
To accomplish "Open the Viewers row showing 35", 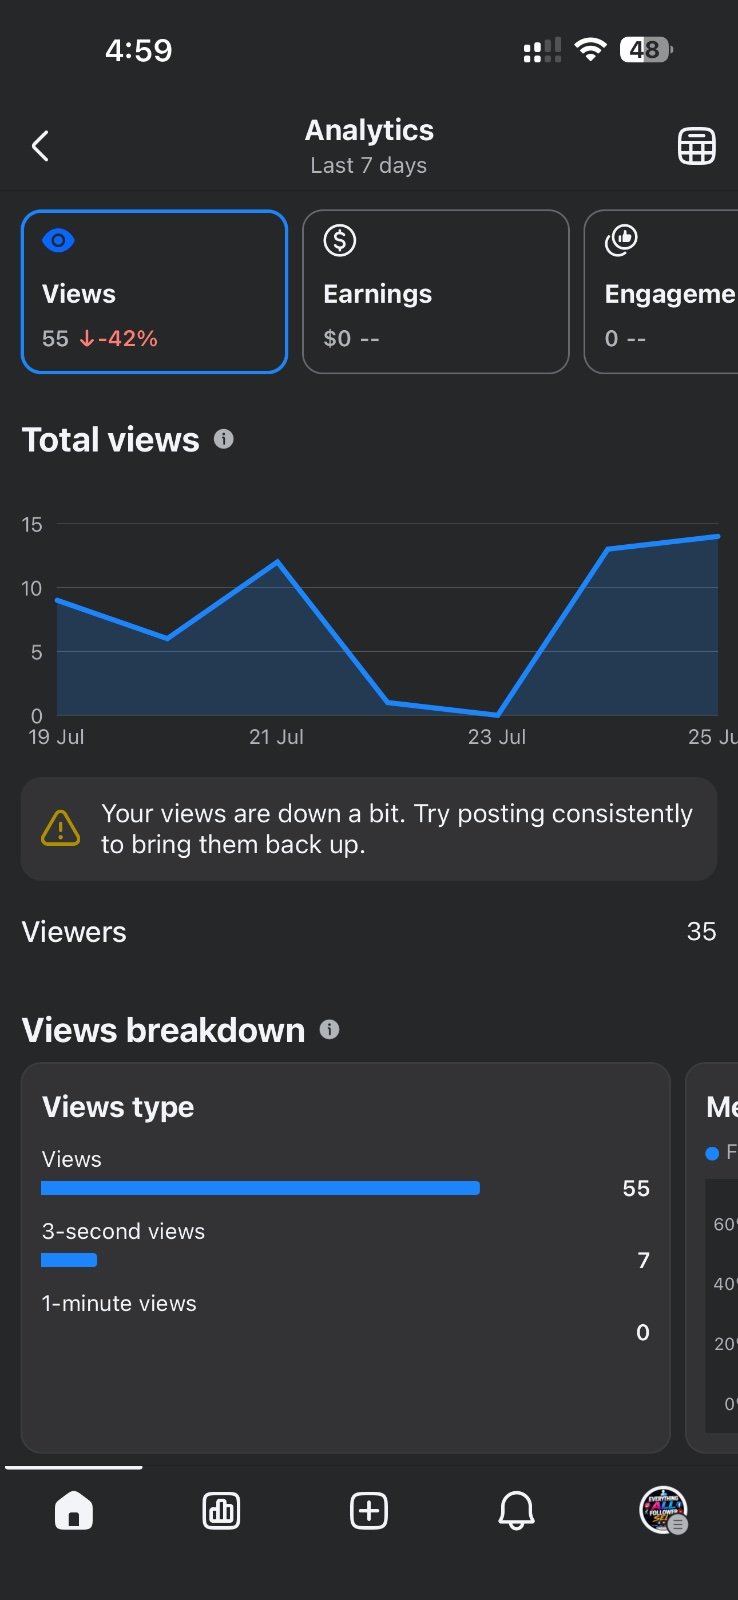I will 369,931.
